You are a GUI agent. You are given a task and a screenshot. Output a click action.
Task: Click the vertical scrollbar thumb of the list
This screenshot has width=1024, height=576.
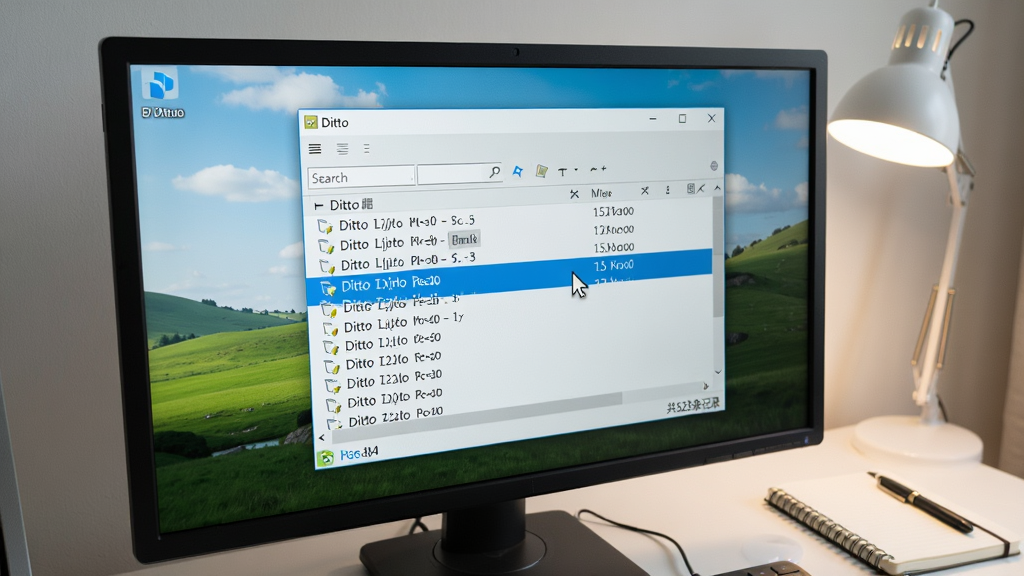pos(718,256)
